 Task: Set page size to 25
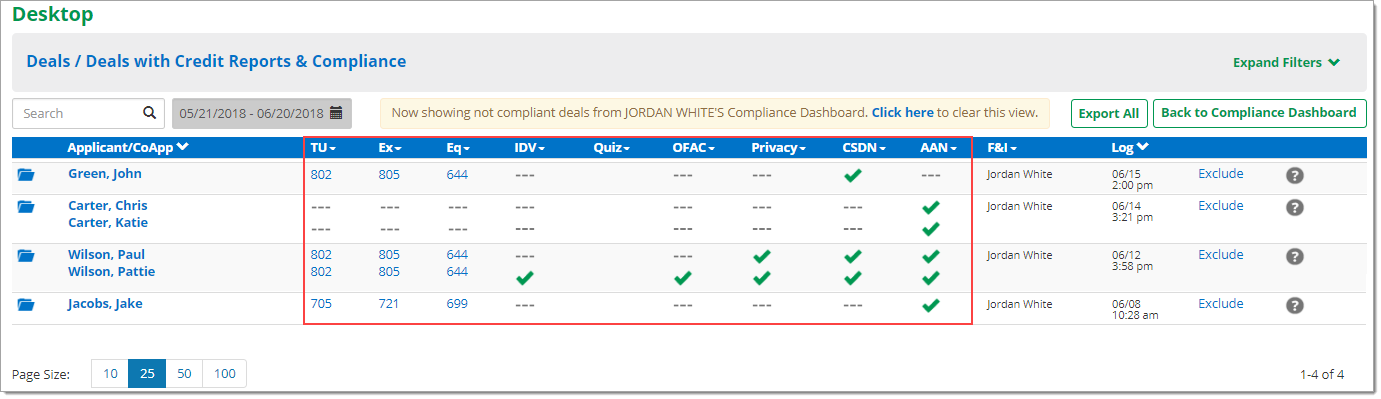(x=147, y=374)
